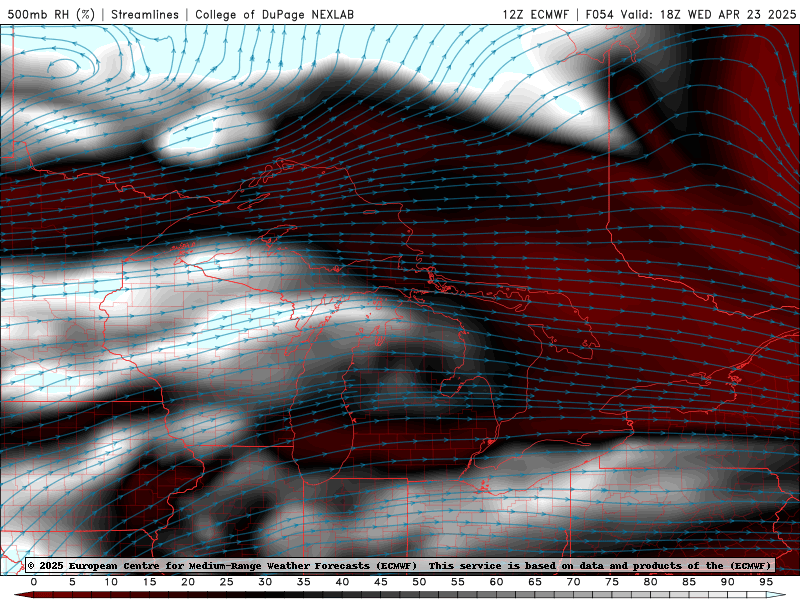Click the '50' color scale label
This screenshot has width=800, height=600.
coord(419,582)
